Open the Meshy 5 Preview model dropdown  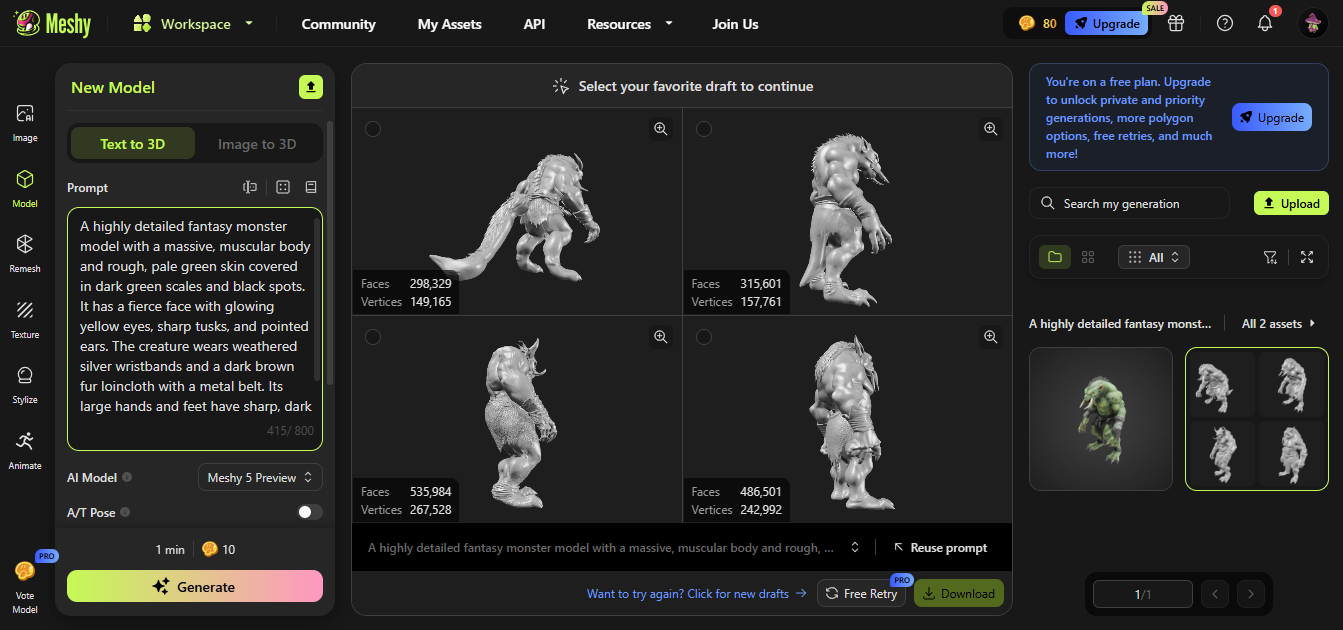pyautogui.click(x=260, y=477)
